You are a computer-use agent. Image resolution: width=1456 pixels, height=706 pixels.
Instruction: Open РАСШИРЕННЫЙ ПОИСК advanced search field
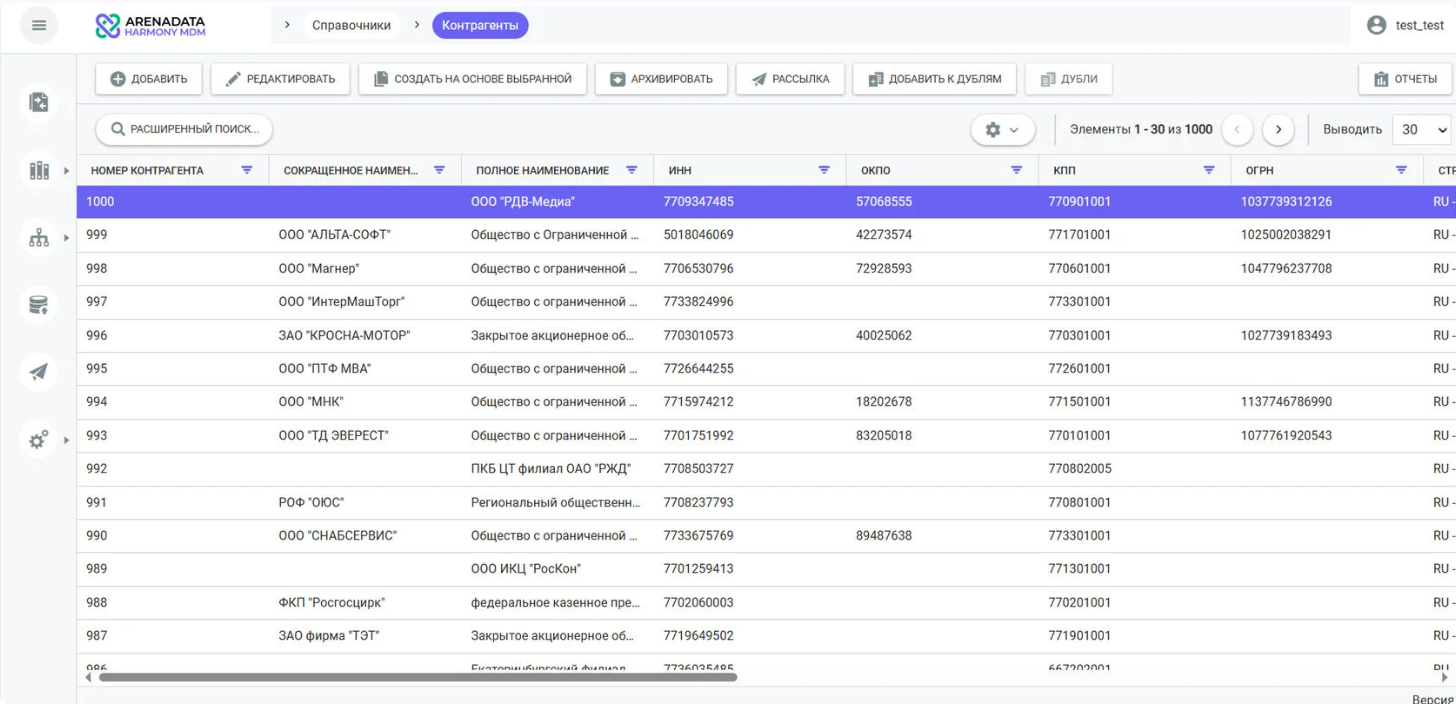[x=184, y=129]
